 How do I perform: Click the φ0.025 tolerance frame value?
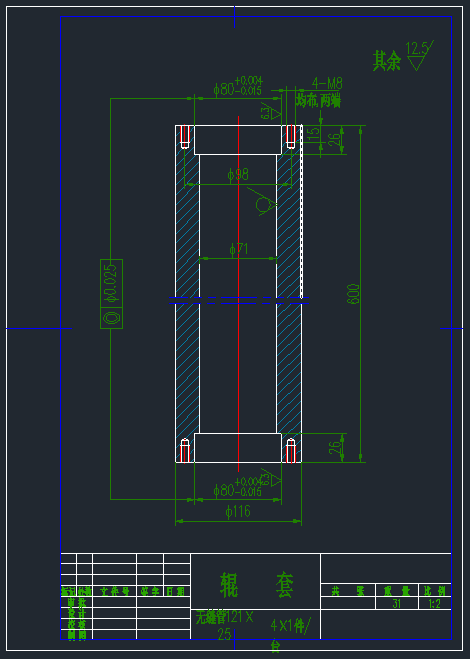[x=111, y=283]
